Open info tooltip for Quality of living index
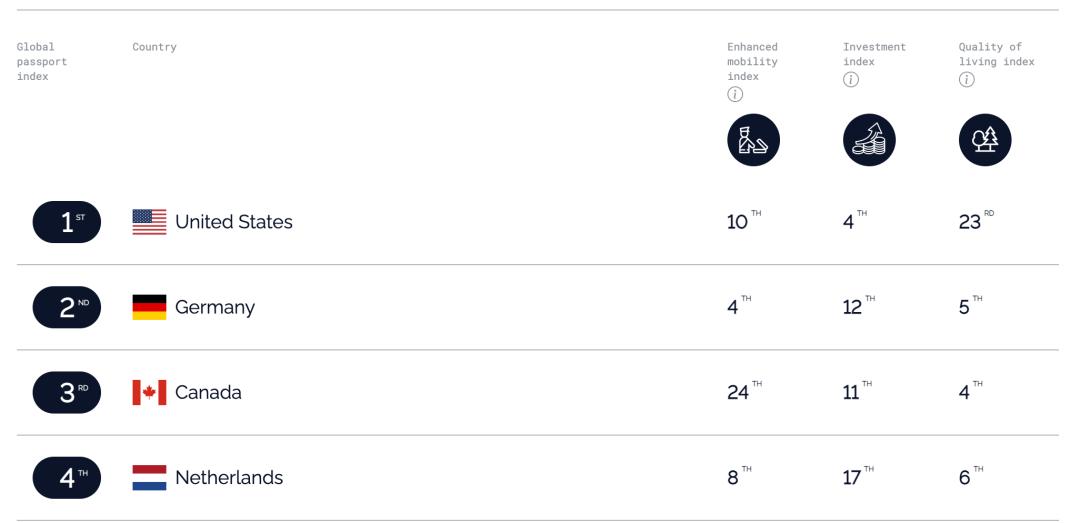 coord(967,80)
